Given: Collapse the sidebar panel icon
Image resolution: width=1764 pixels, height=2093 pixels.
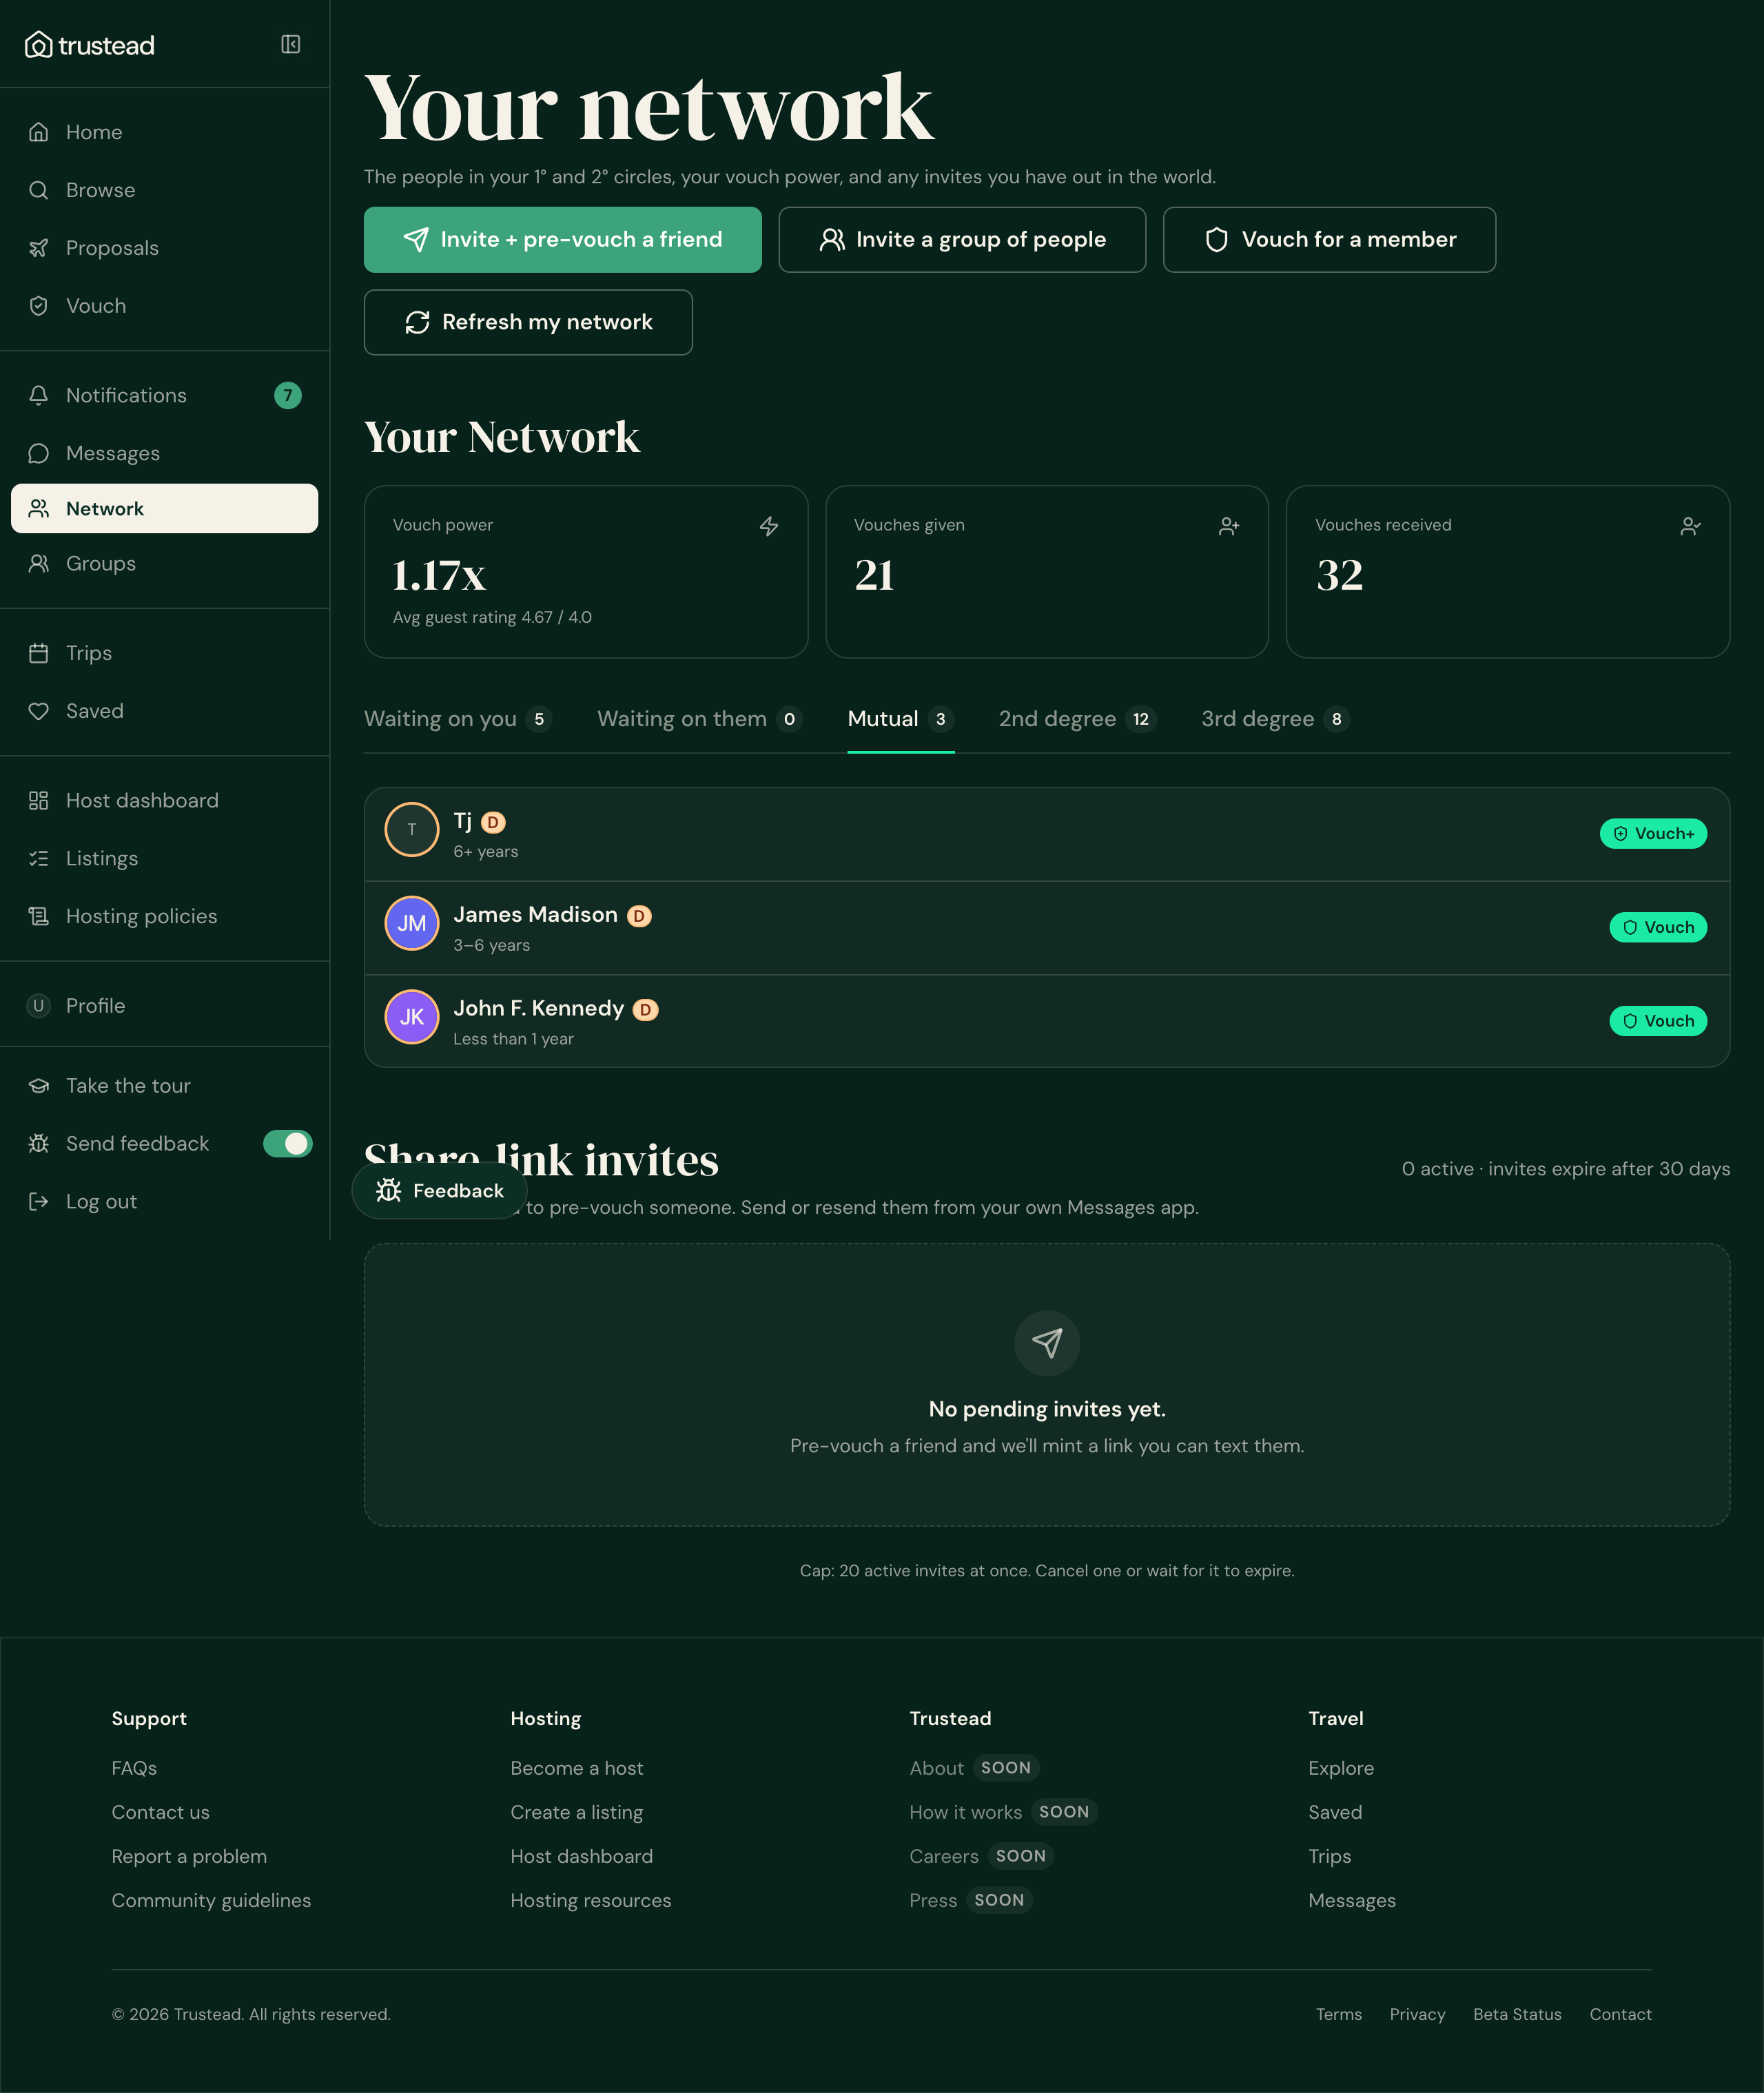Looking at the screenshot, I should click(291, 44).
